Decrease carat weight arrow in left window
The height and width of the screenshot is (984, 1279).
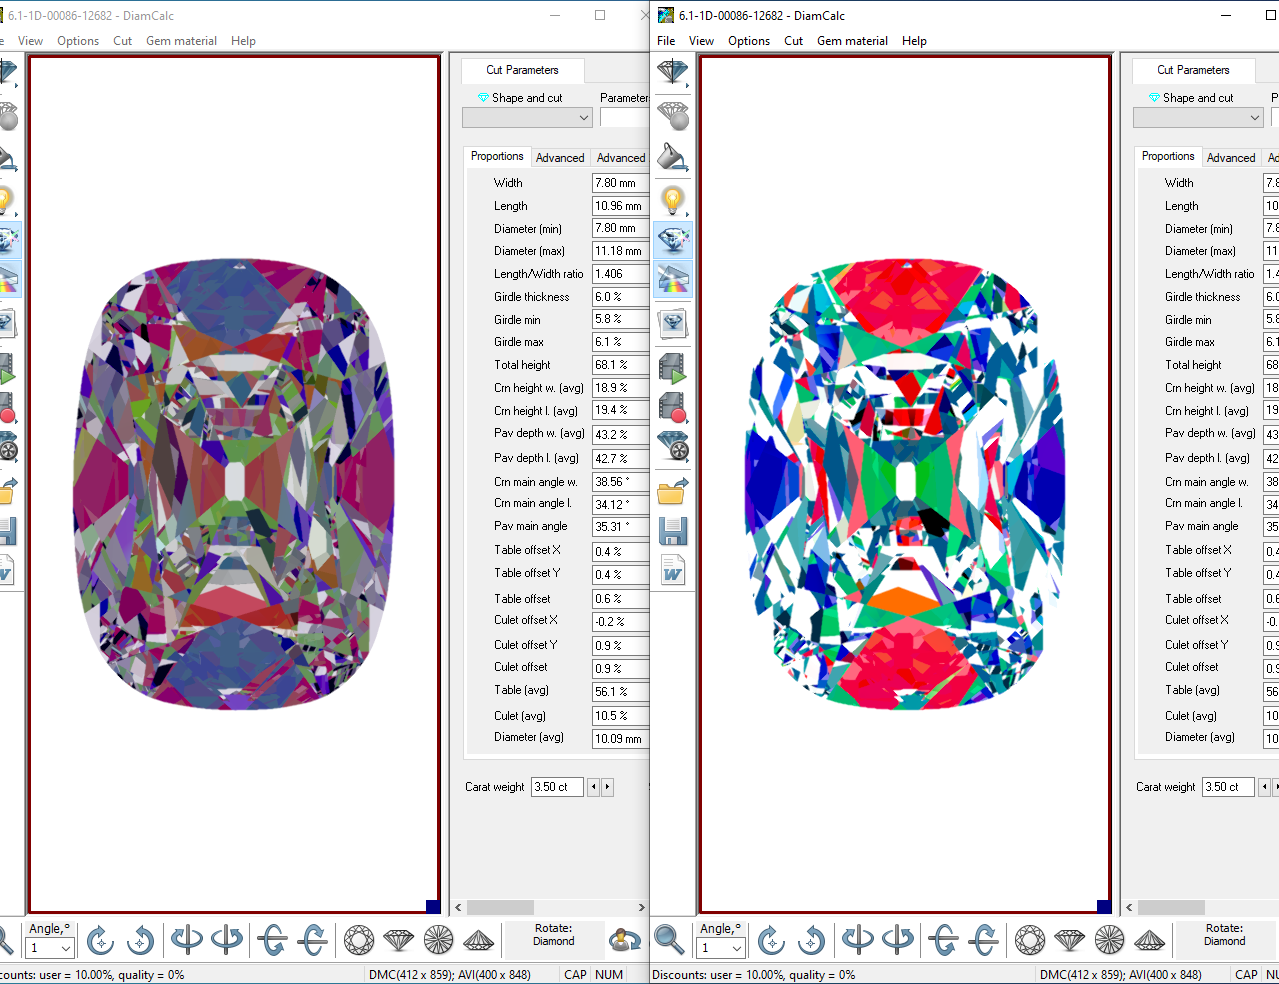click(x=593, y=787)
